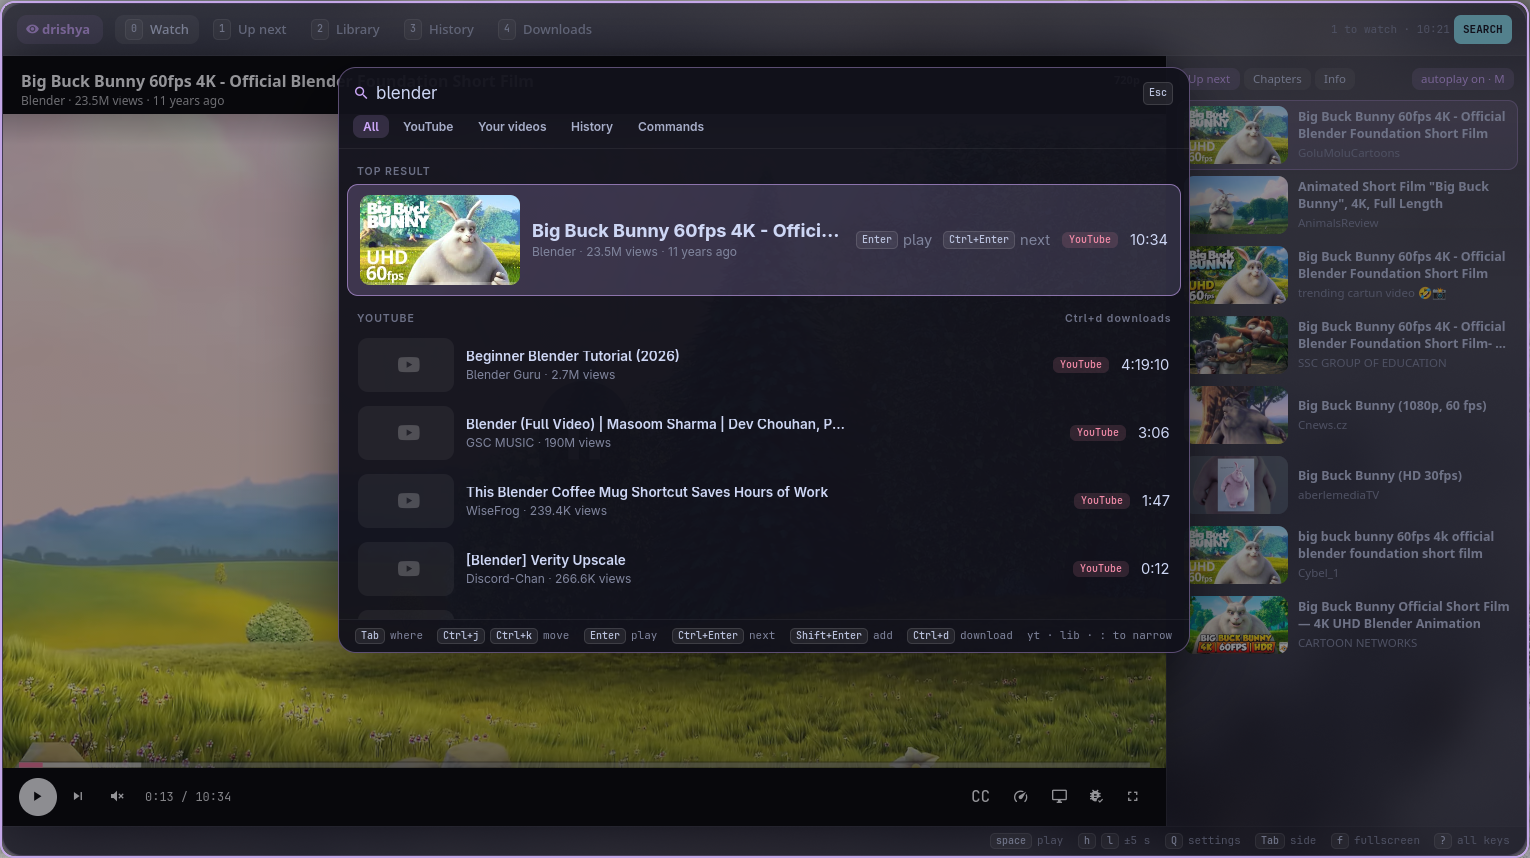Click the Coffee Mug Shortcut placeholder icon
This screenshot has height=858, width=1530.
point(408,501)
